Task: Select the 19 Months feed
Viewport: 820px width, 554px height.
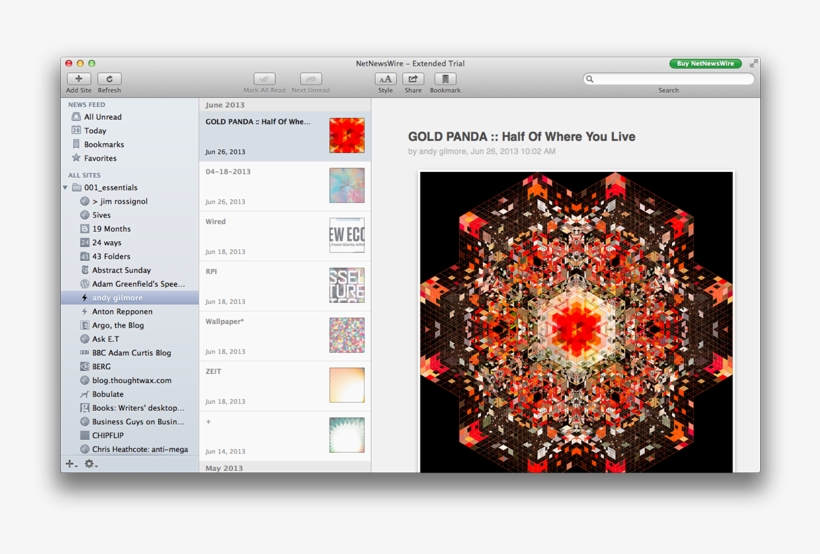Action: (130, 229)
